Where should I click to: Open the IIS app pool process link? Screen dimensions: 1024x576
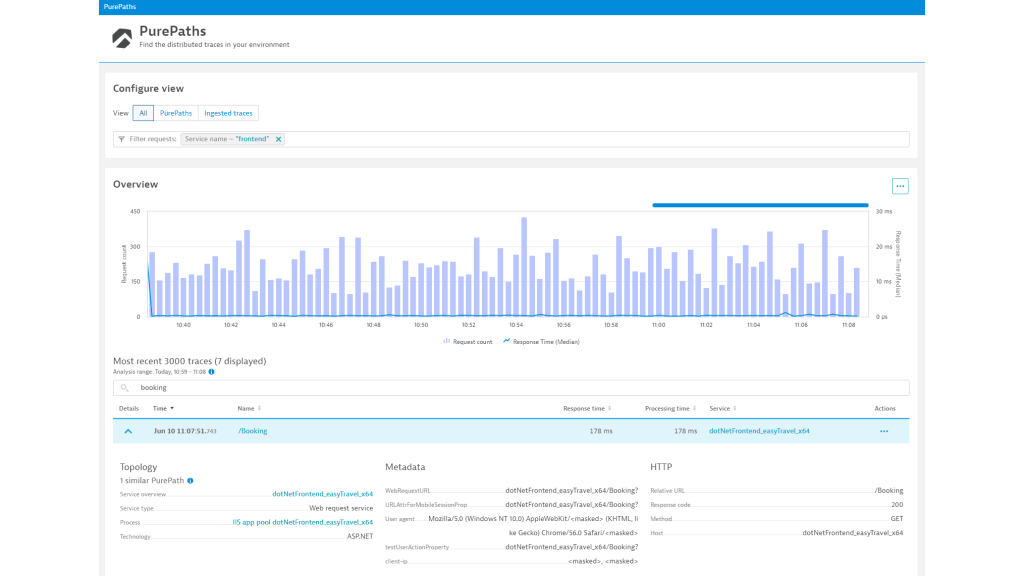(x=302, y=522)
